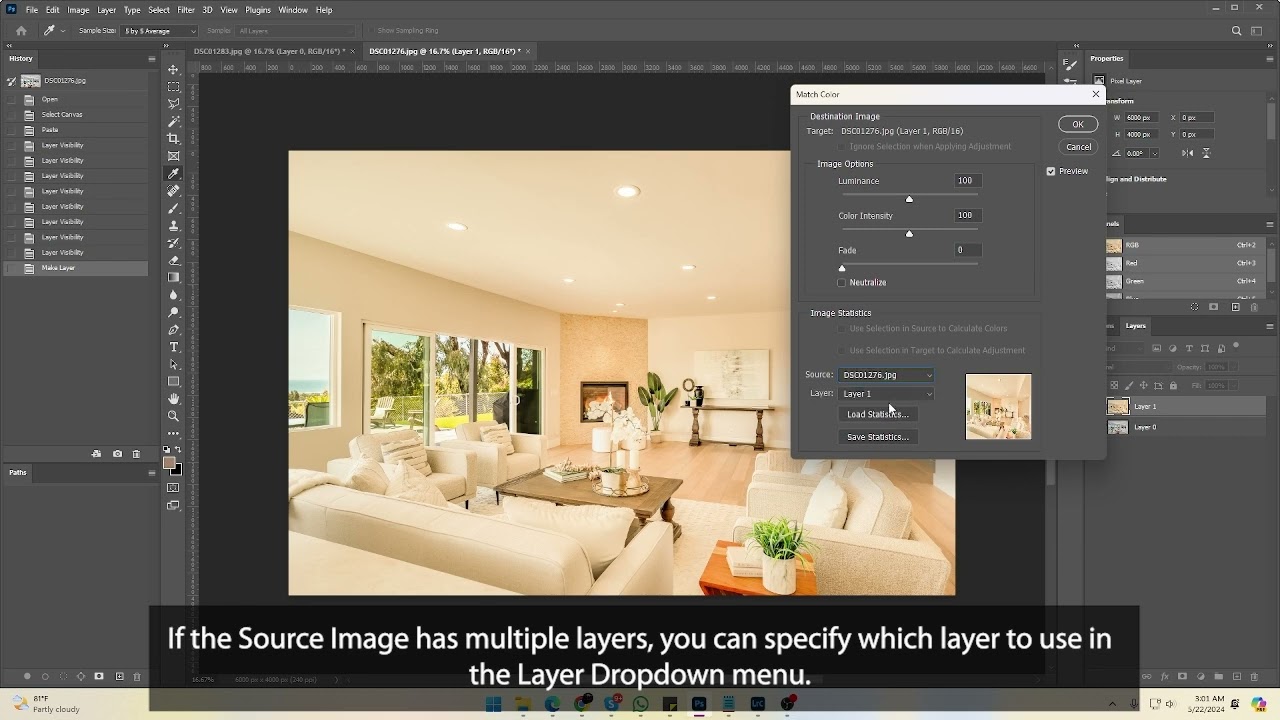Toggle Ignore Selection when Applying Adjustment
The image size is (1280, 720).
(841, 147)
